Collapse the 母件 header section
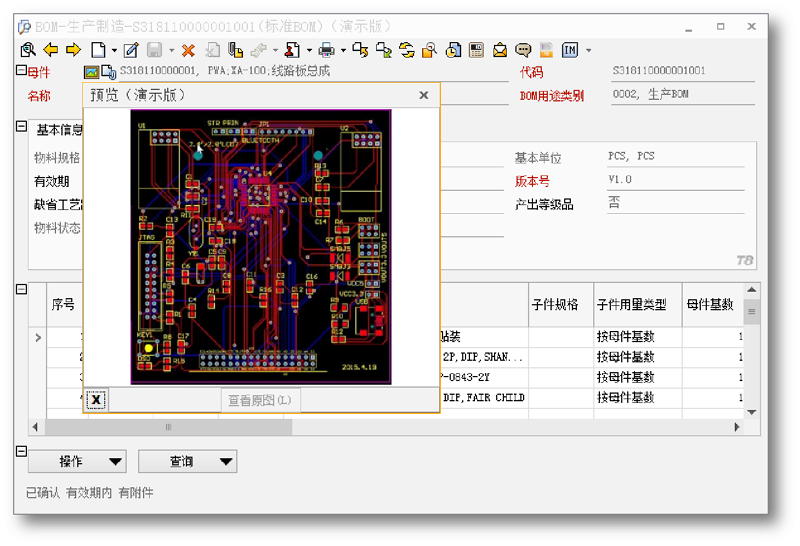The image size is (800, 546). coord(21,70)
